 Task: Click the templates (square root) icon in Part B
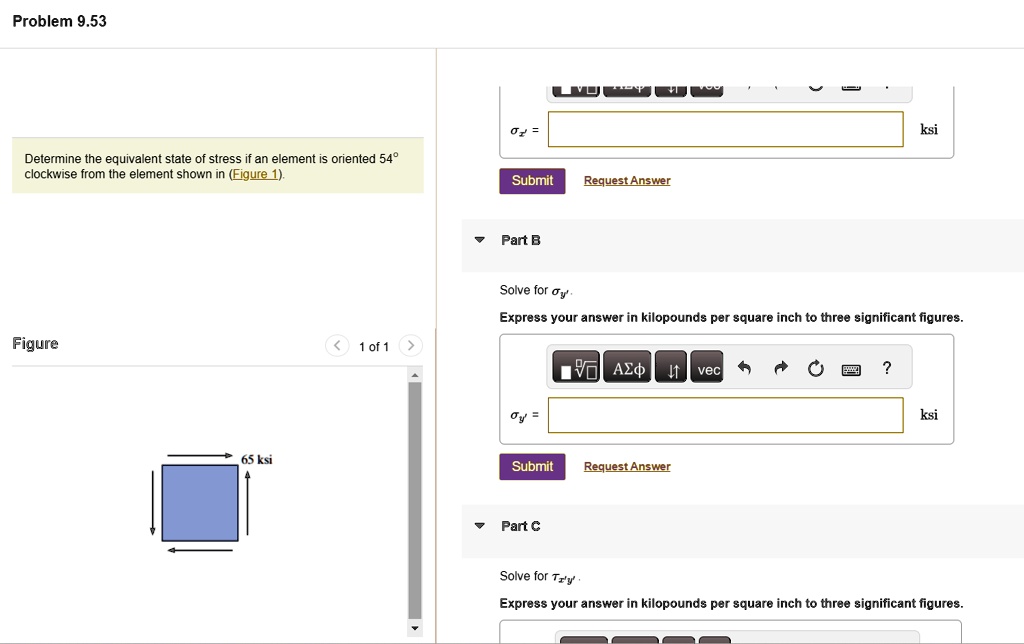tap(578, 370)
